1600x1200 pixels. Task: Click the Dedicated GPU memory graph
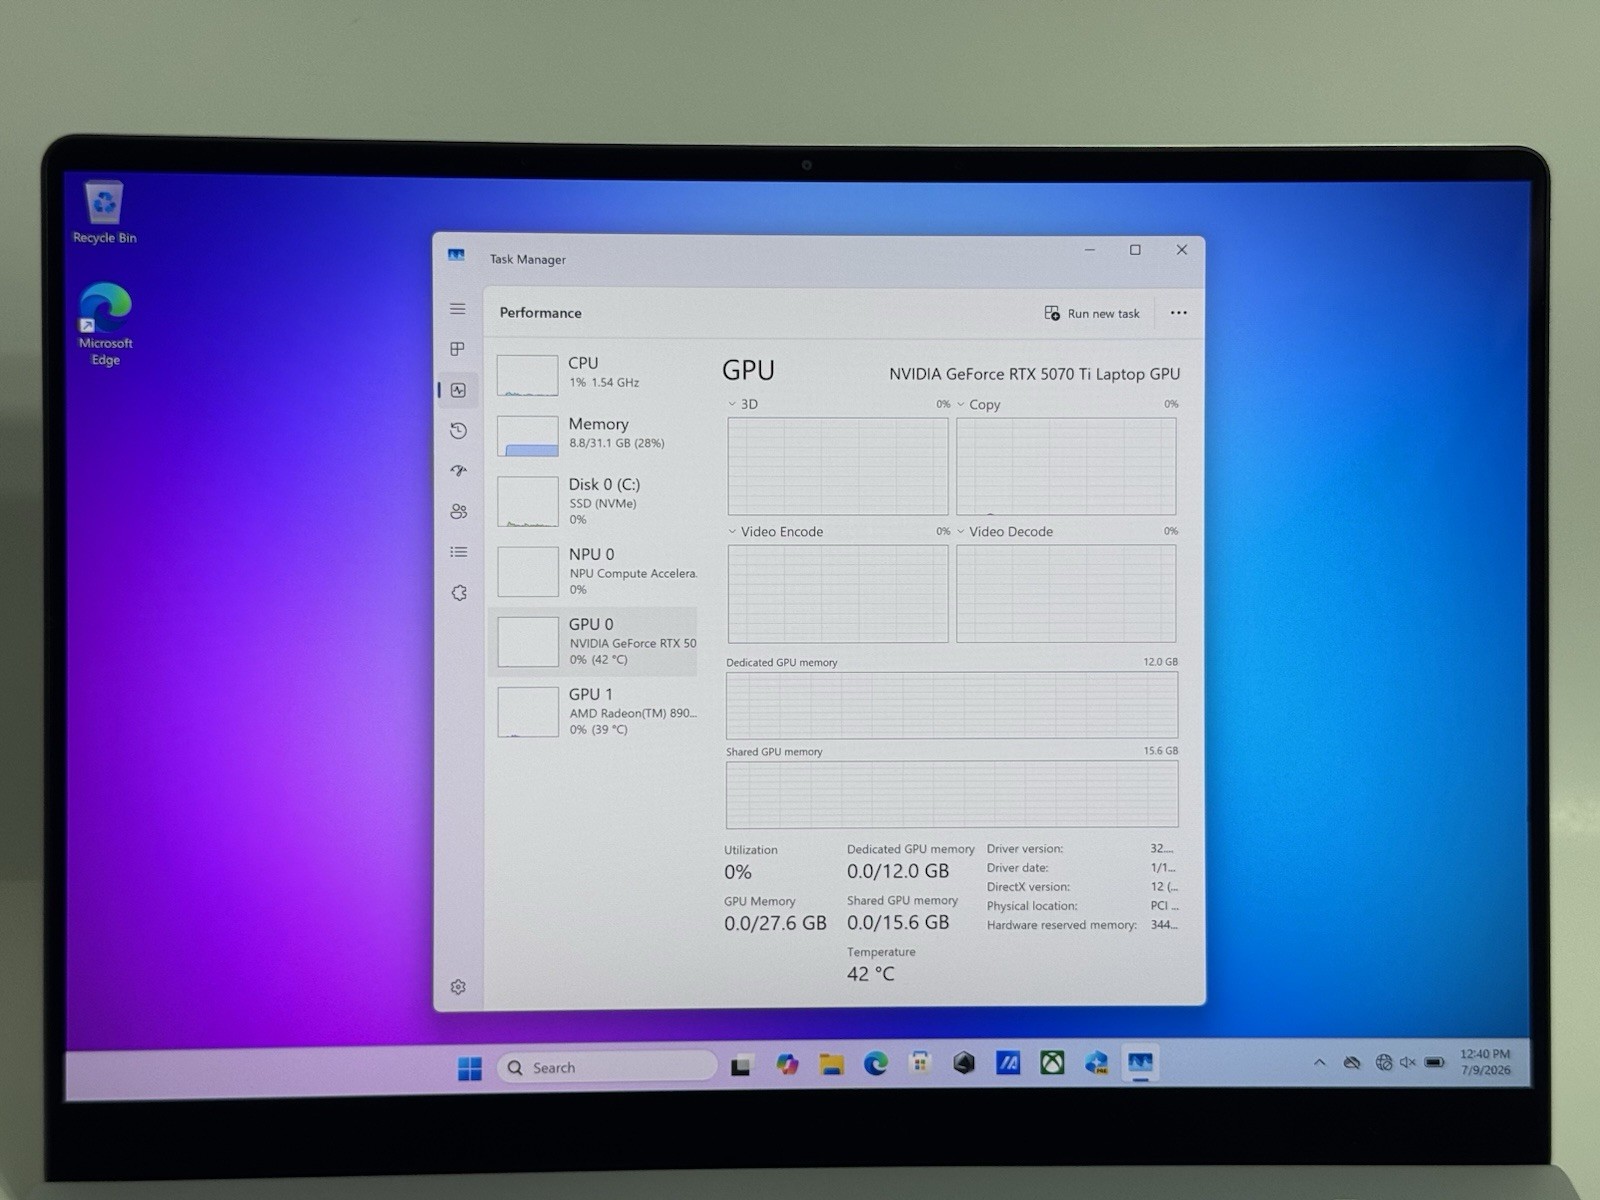[x=952, y=705]
